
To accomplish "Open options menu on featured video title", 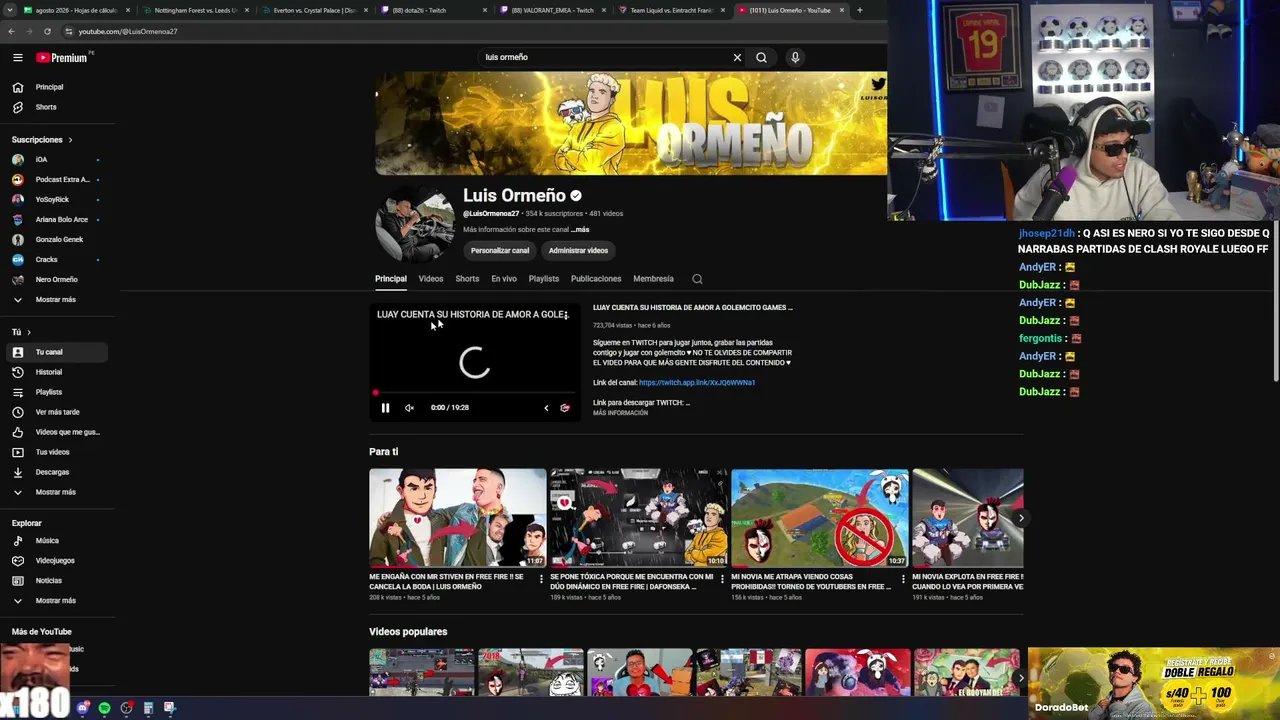I will pyautogui.click(x=568, y=315).
